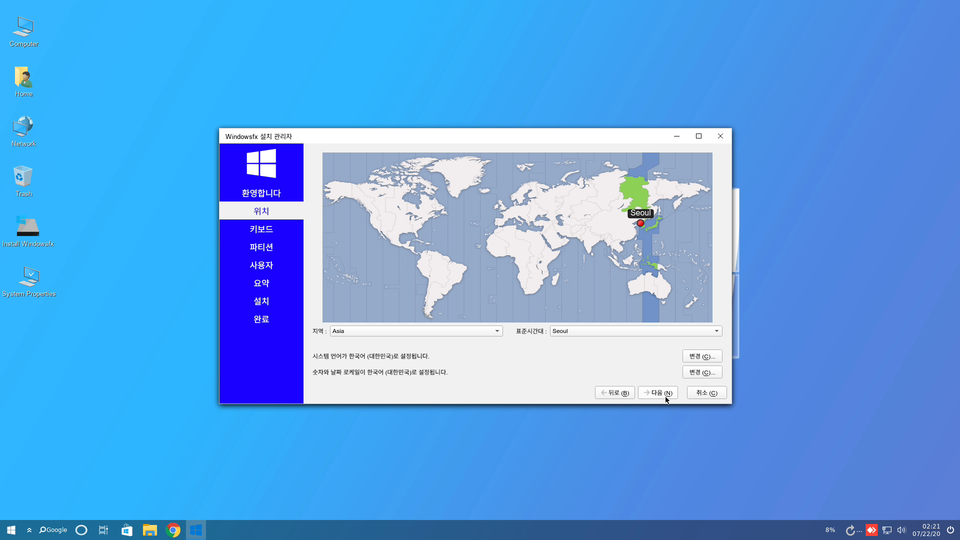Click the 8% indicator in the taskbar

(830, 530)
